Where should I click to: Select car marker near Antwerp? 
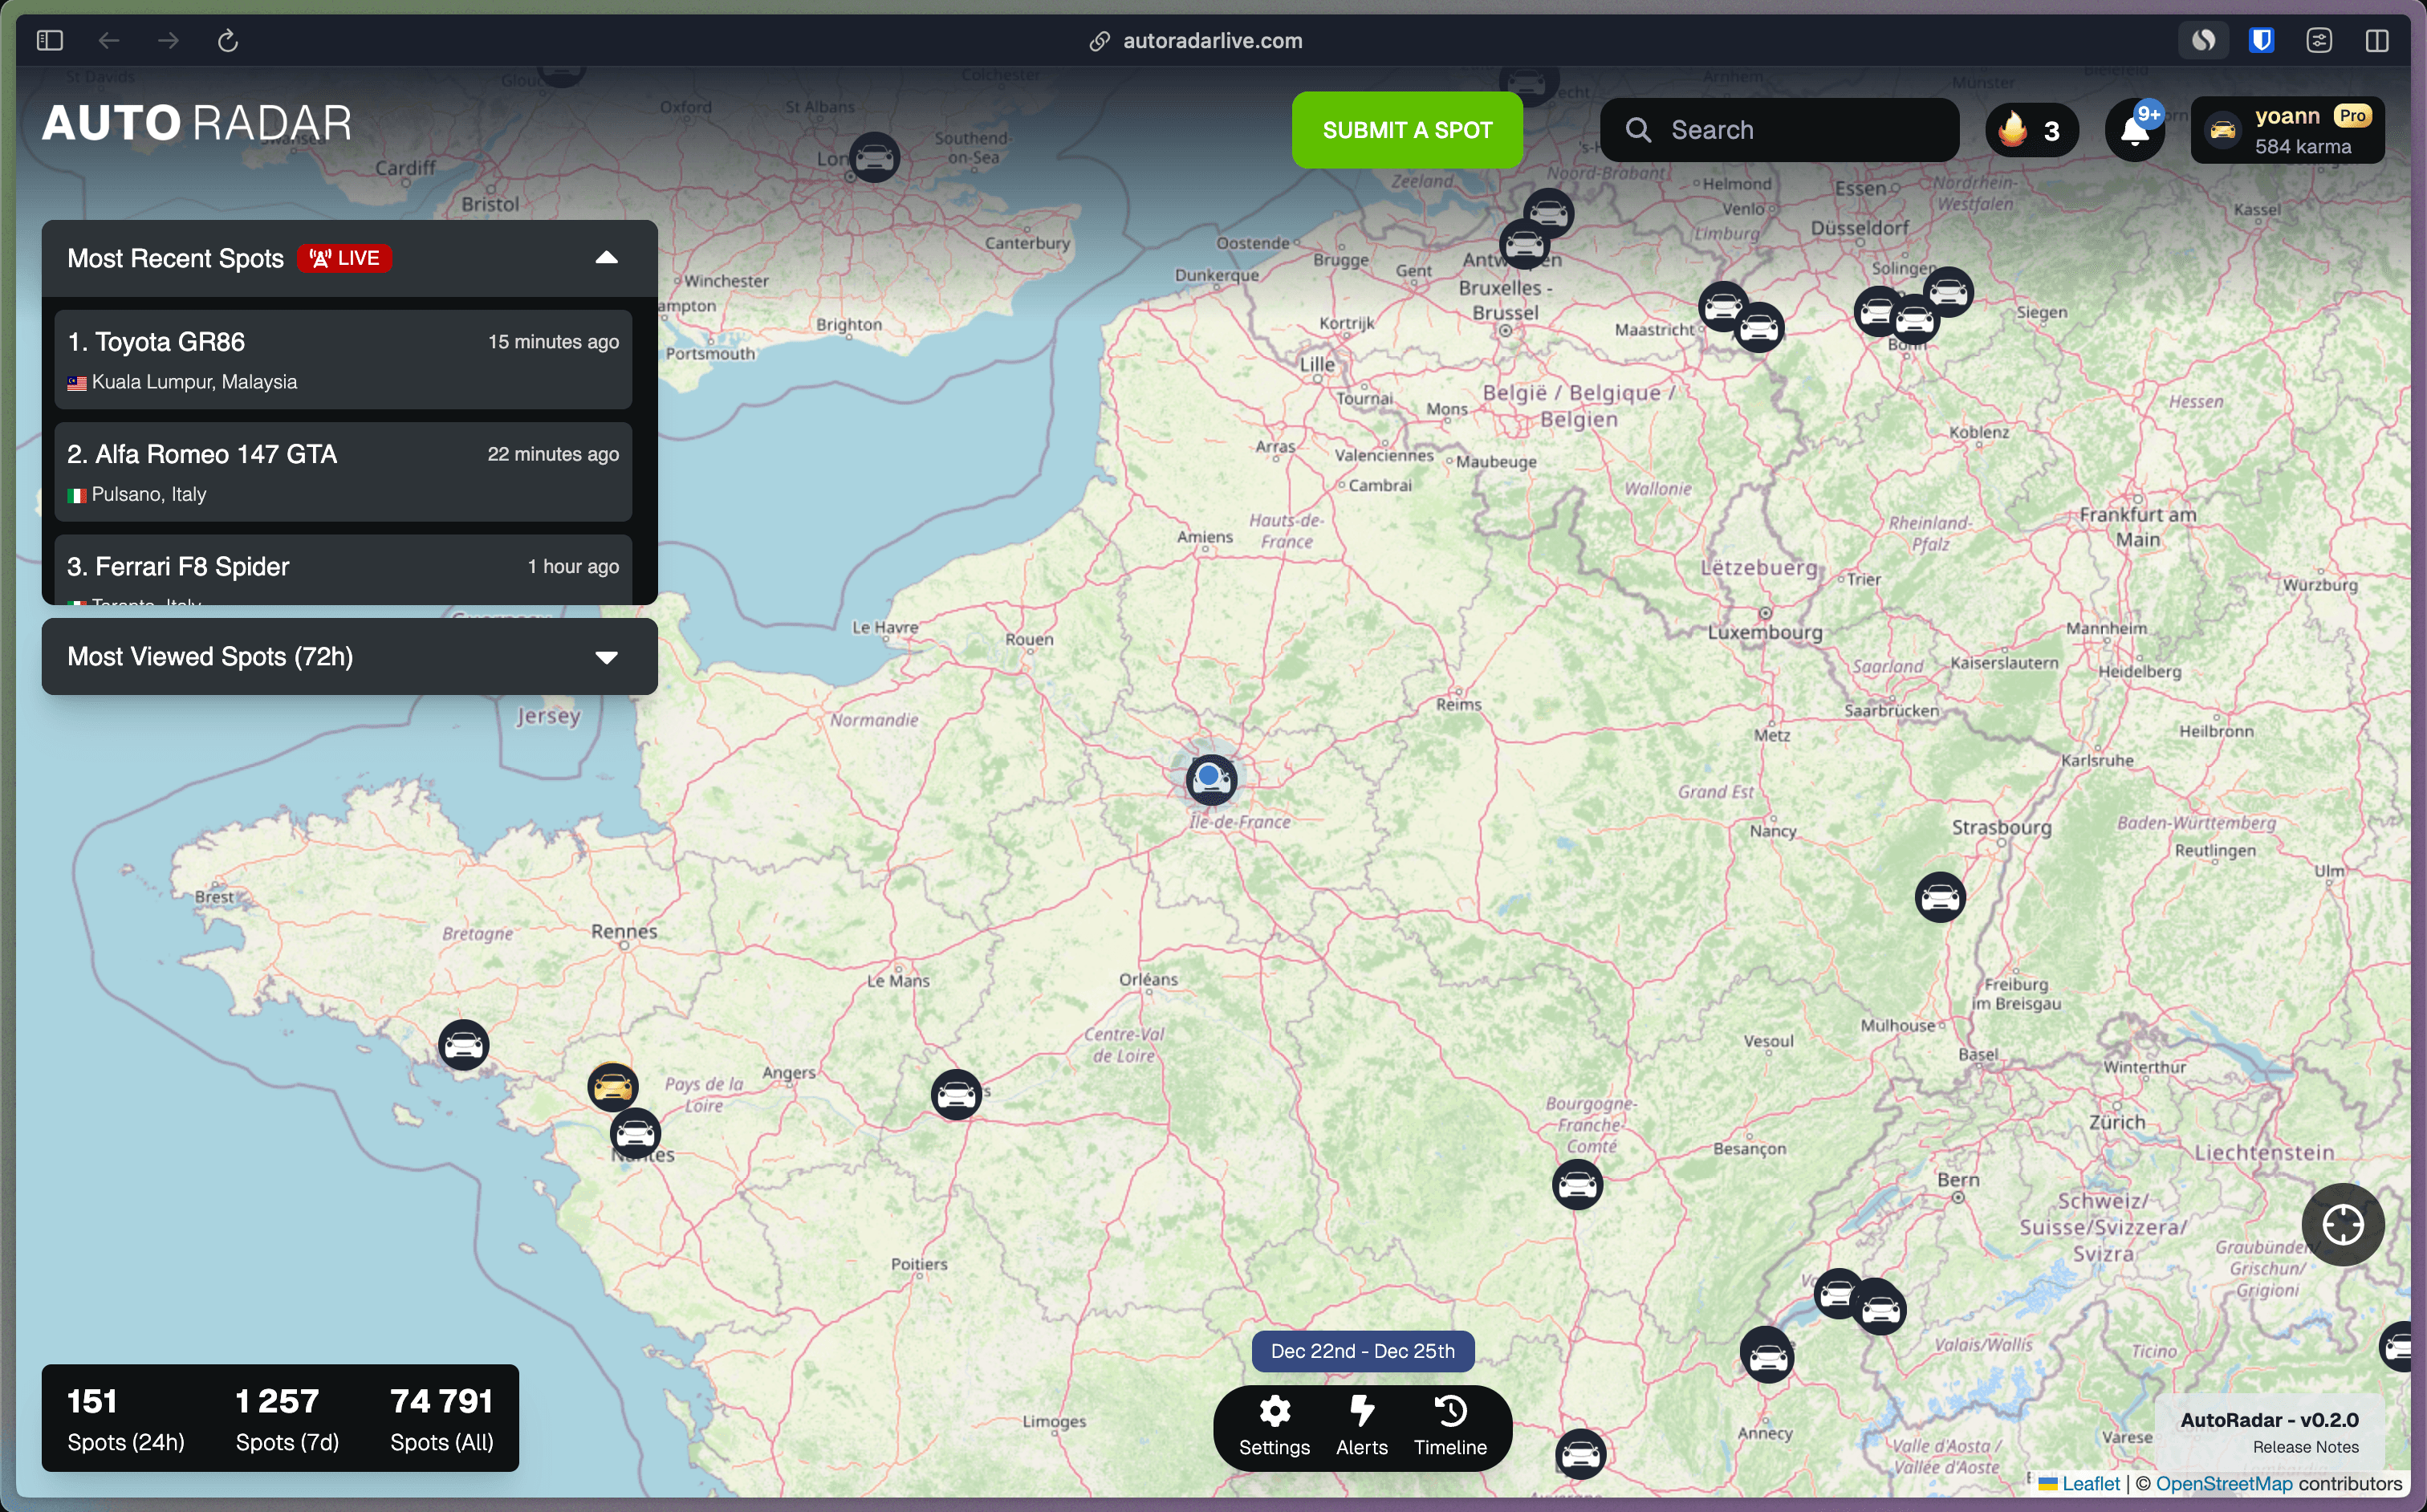pos(1524,243)
